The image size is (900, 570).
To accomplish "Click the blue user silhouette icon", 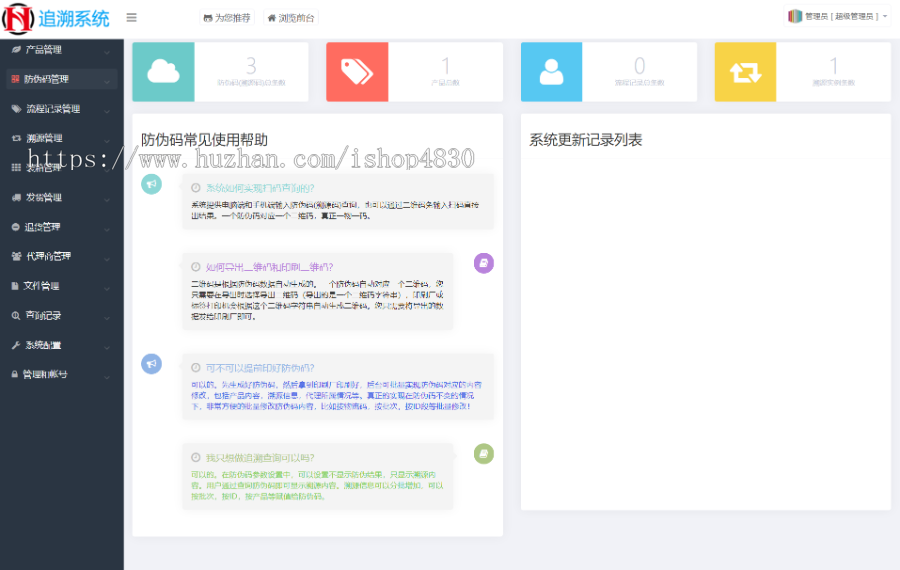I will point(551,71).
